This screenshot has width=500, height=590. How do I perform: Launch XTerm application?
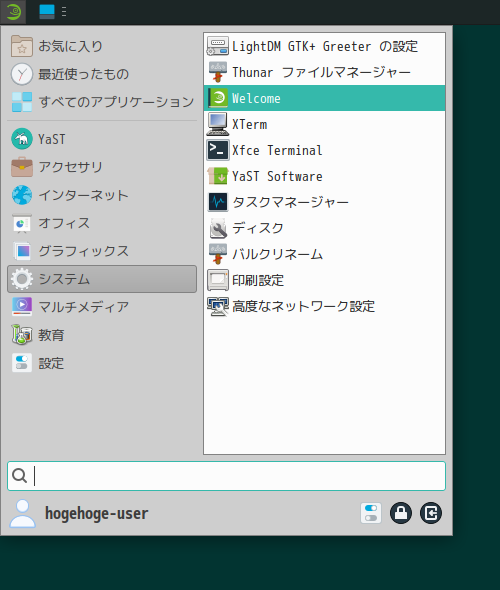pos(324,125)
